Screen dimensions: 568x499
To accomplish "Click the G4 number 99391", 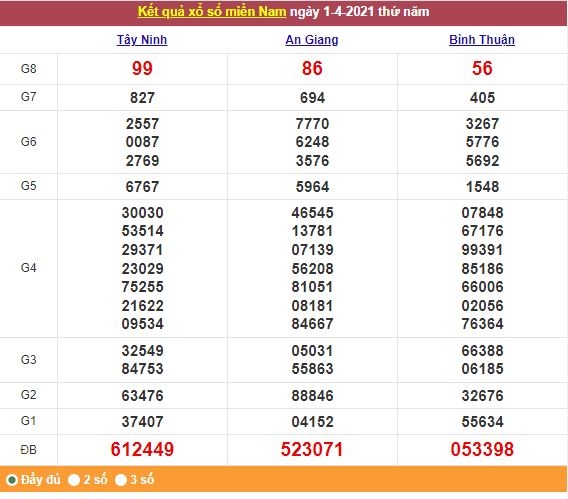I will pos(482,250).
